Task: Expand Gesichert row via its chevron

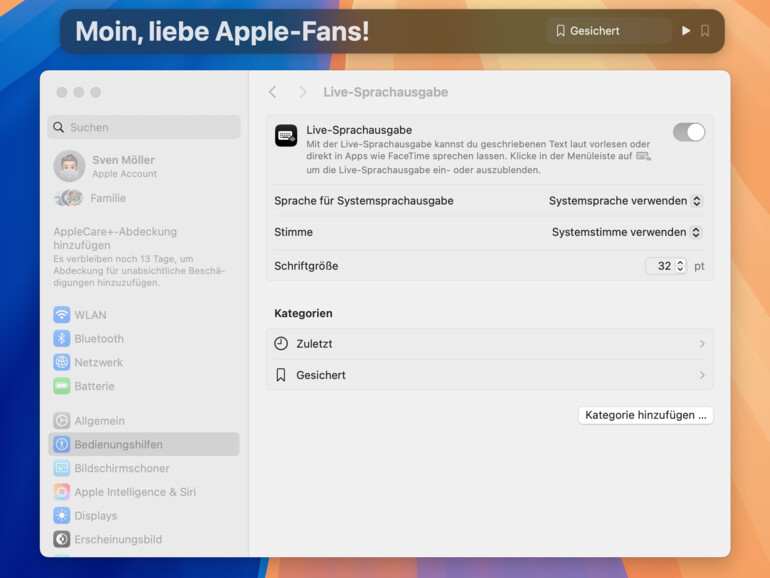Action: pos(702,375)
